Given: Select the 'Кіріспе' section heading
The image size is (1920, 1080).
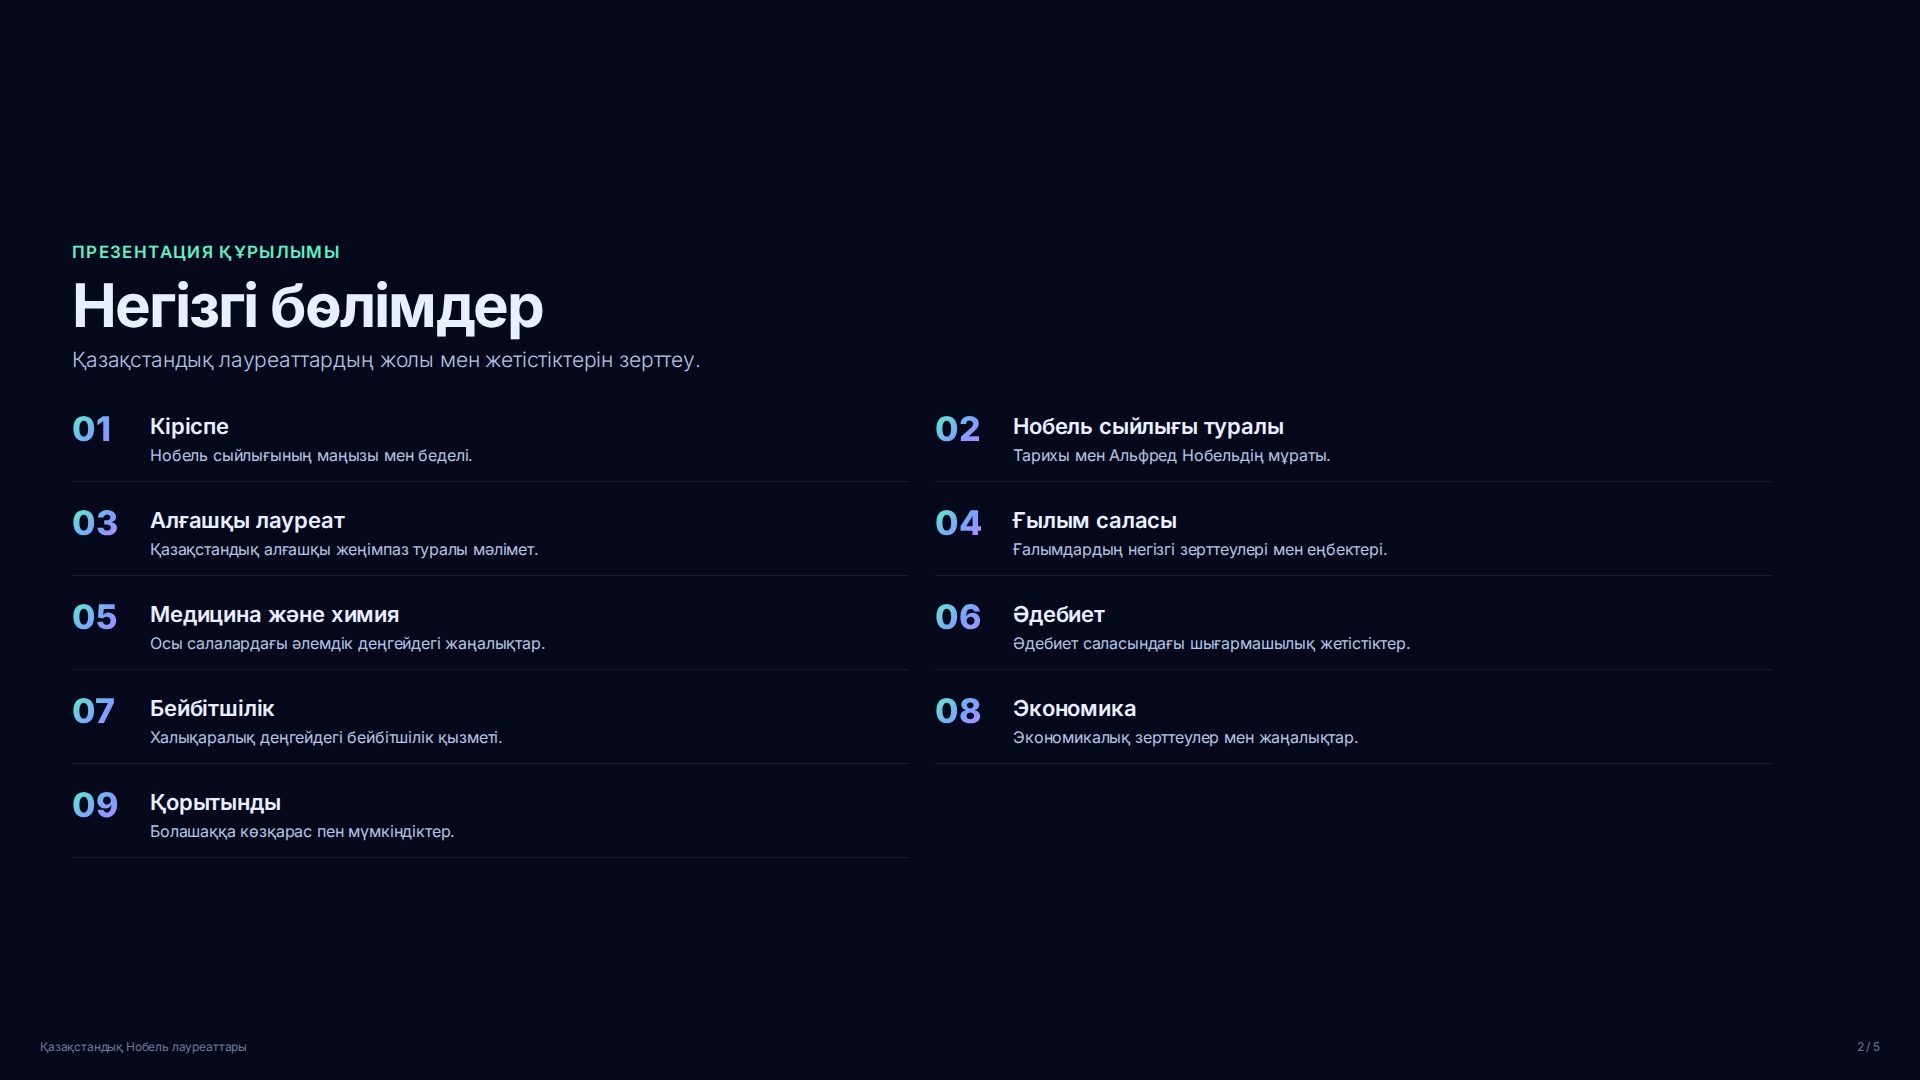Looking at the screenshot, I should point(189,427).
